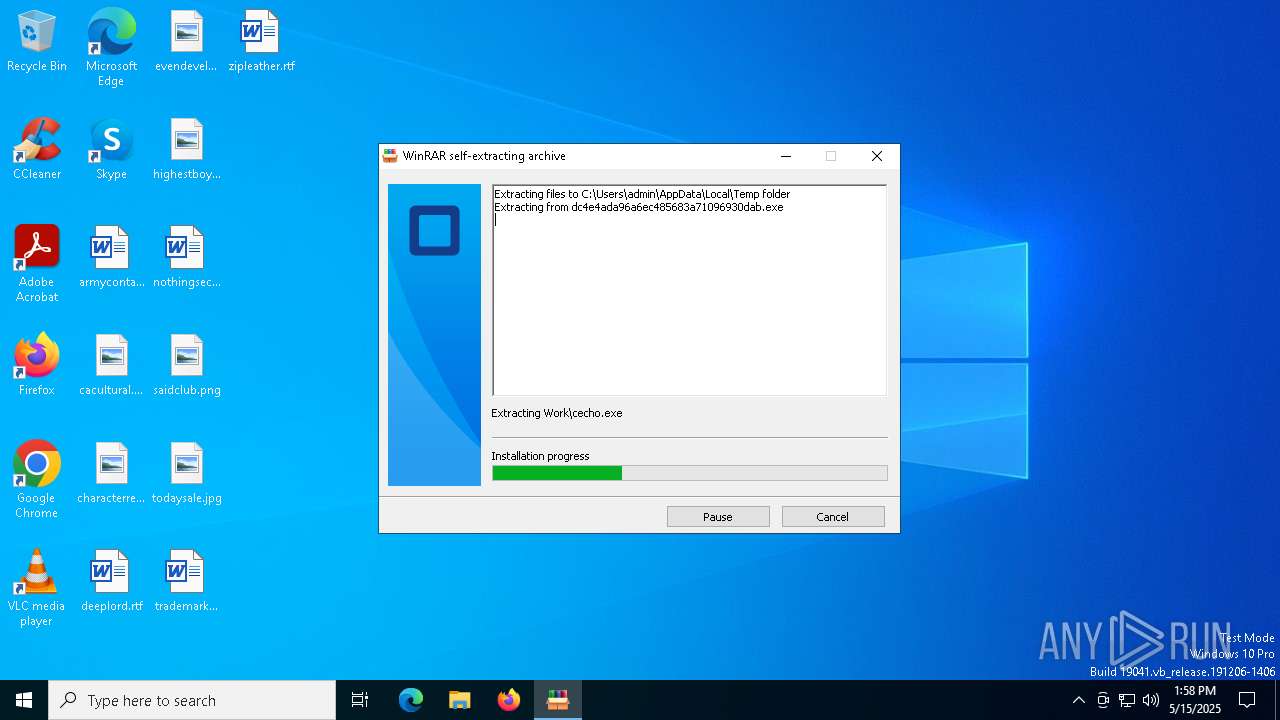
Task: Click the volume speaker icon in tray
Action: tap(1151, 700)
